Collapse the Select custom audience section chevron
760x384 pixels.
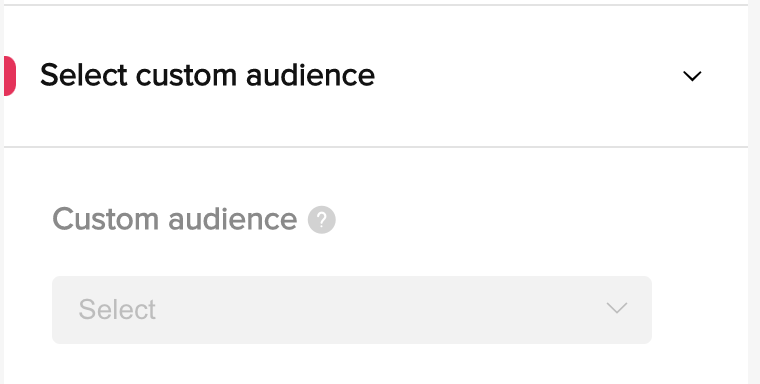coord(692,76)
